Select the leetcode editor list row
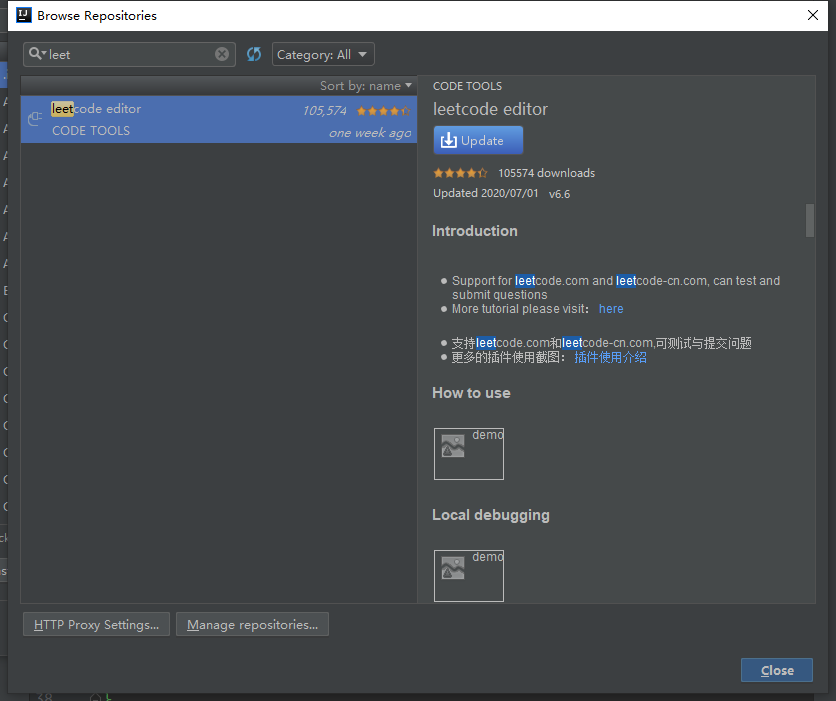Viewport: 836px width, 701px height. click(219, 119)
